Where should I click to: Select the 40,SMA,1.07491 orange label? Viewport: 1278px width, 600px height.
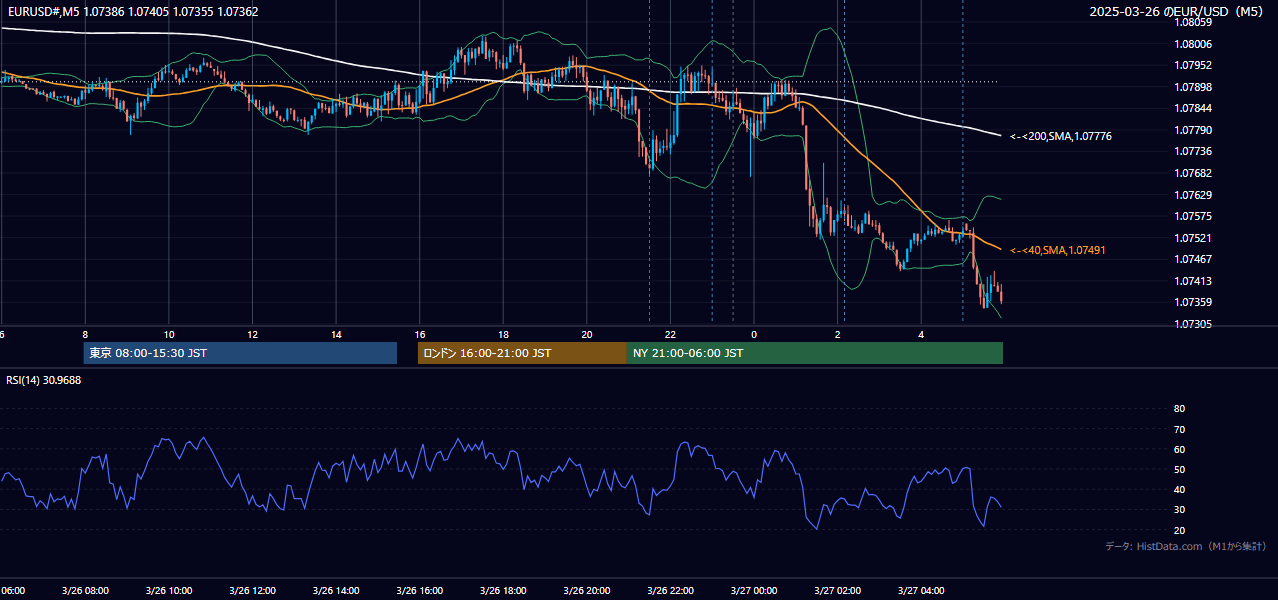point(1058,250)
